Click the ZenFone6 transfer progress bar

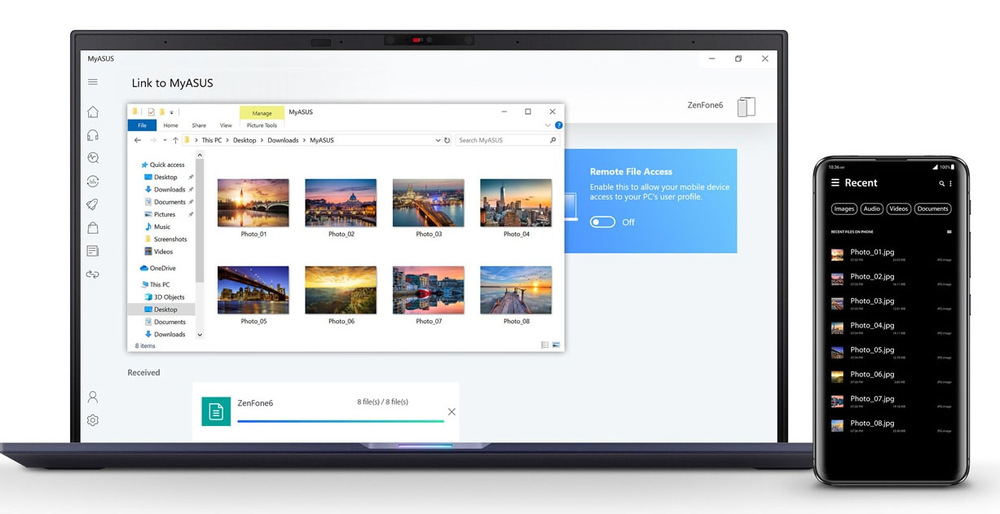coord(341,421)
